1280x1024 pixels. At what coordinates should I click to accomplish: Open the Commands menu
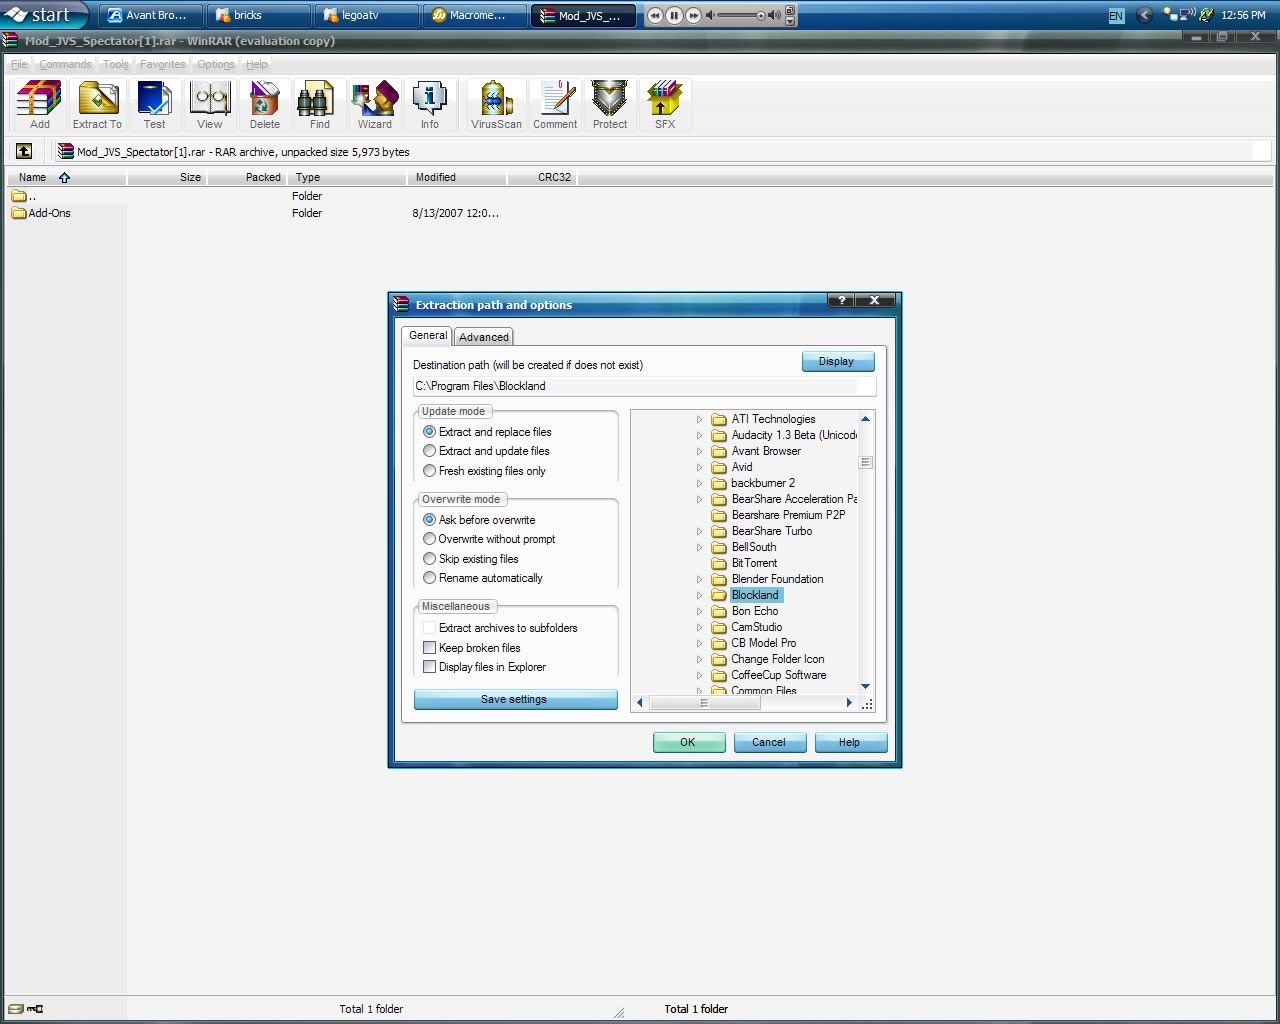coord(66,64)
